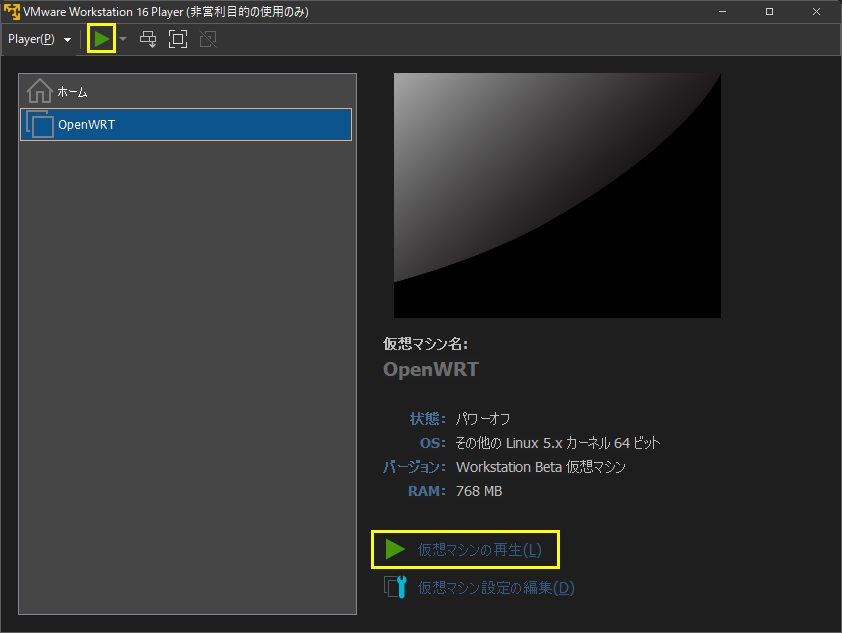Click その他の Linux 5.x カーネル OS text
The image size is (842, 633).
(x=557, y=443)
